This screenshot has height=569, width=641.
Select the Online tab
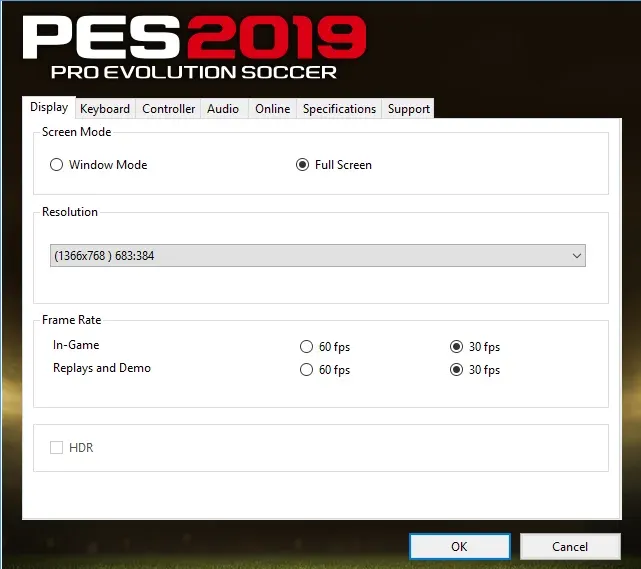coord(272,109)
